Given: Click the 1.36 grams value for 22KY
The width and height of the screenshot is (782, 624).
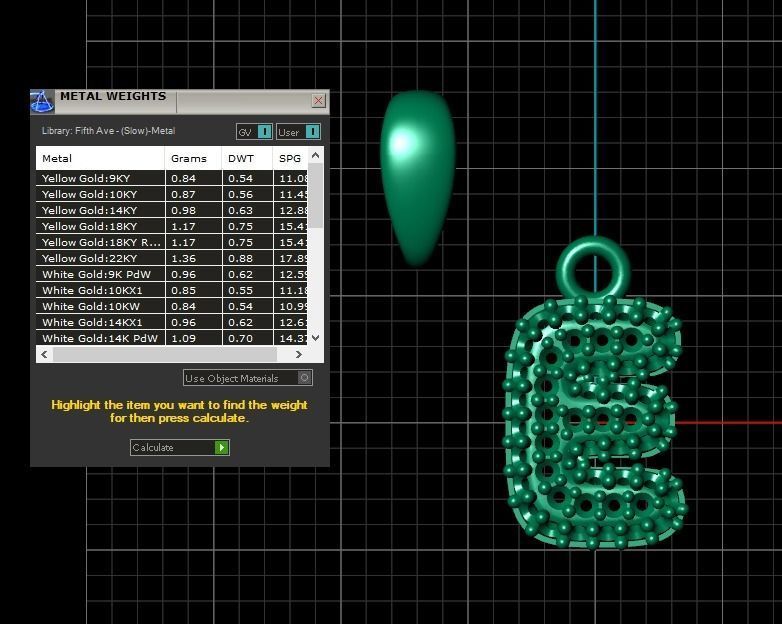Looking at the screenshot, I should click(x=184, y=258).
